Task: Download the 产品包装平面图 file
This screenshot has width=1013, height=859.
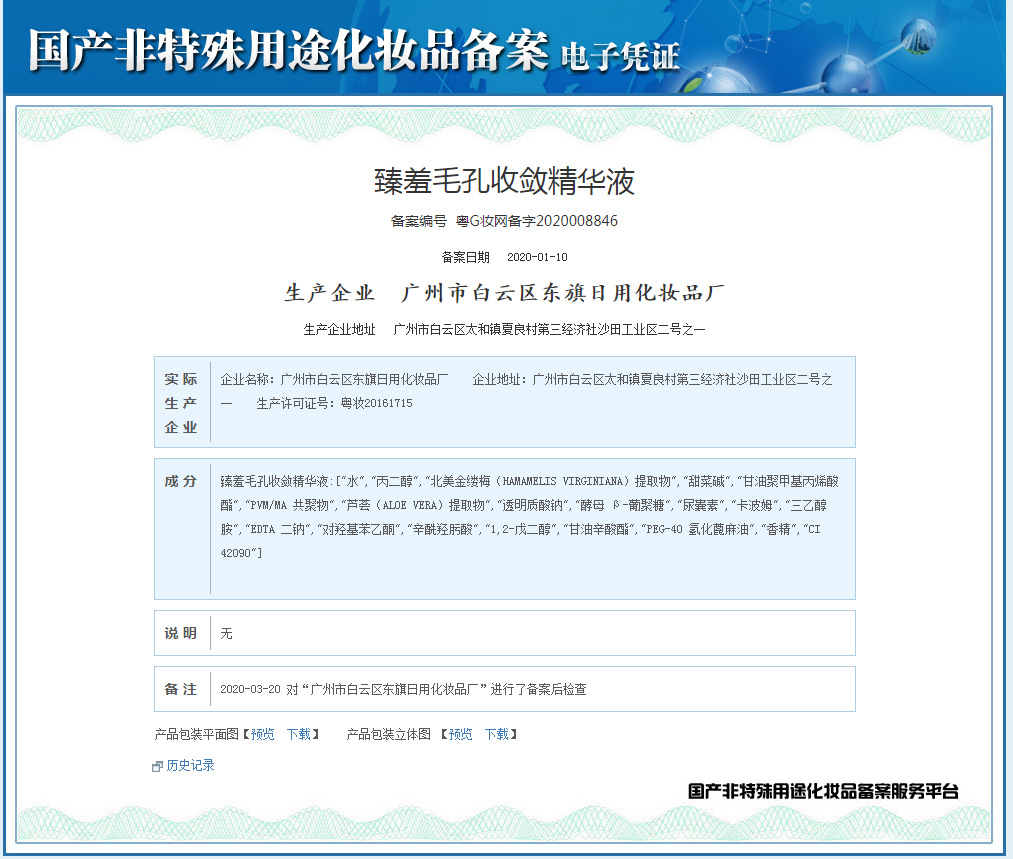Action: [x=298, y=734]
